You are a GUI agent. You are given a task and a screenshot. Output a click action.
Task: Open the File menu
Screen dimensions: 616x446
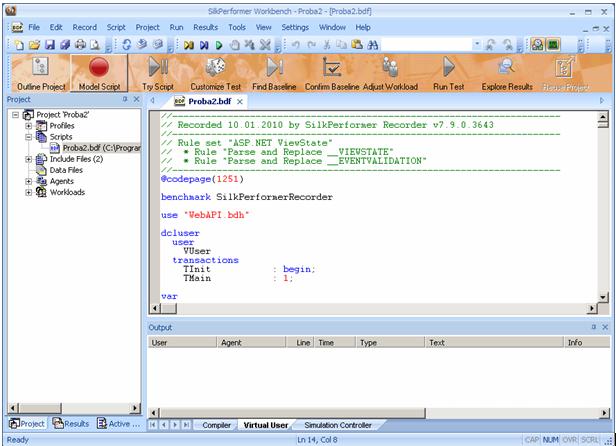tap(34, 28)
